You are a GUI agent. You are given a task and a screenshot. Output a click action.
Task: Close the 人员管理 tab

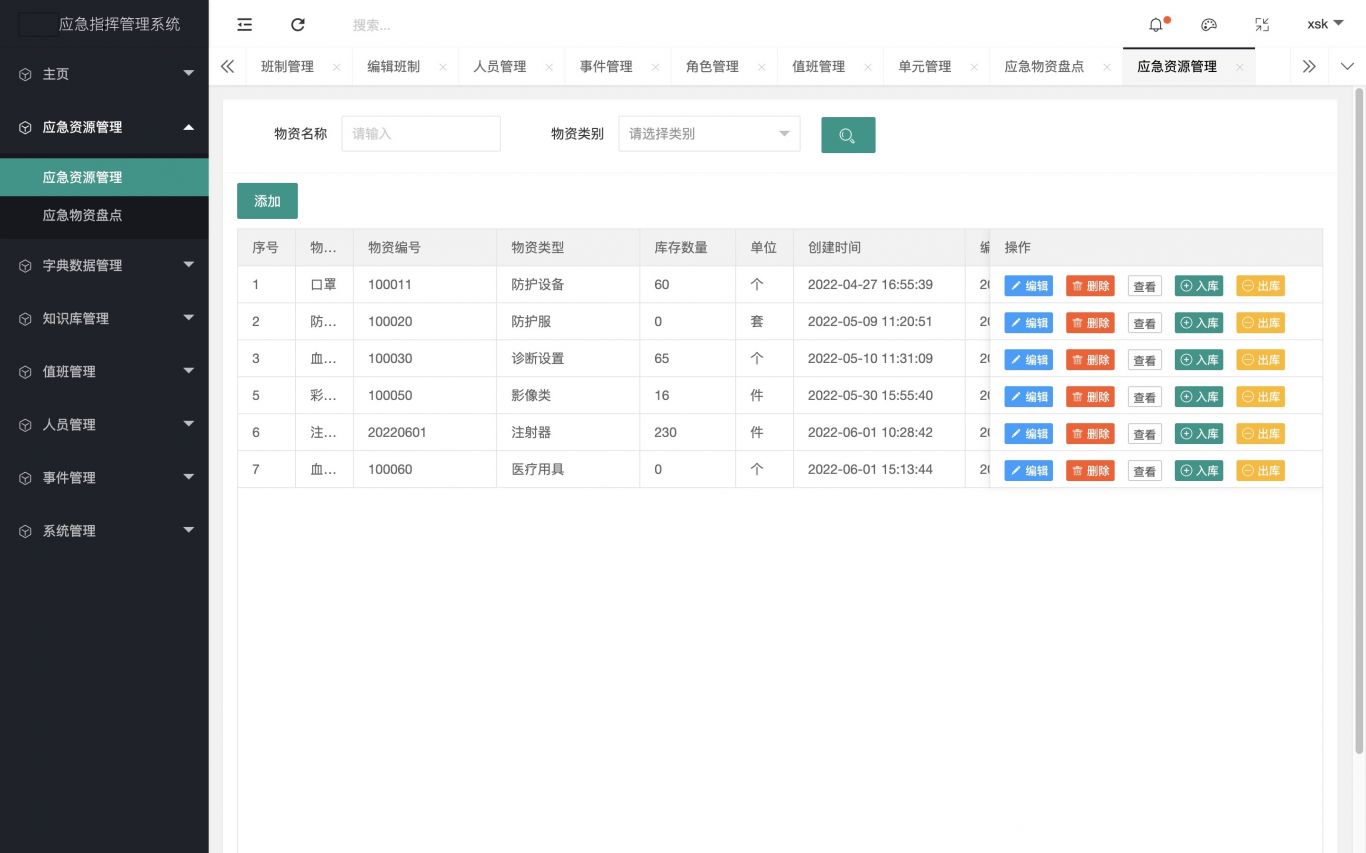point(549,67)
